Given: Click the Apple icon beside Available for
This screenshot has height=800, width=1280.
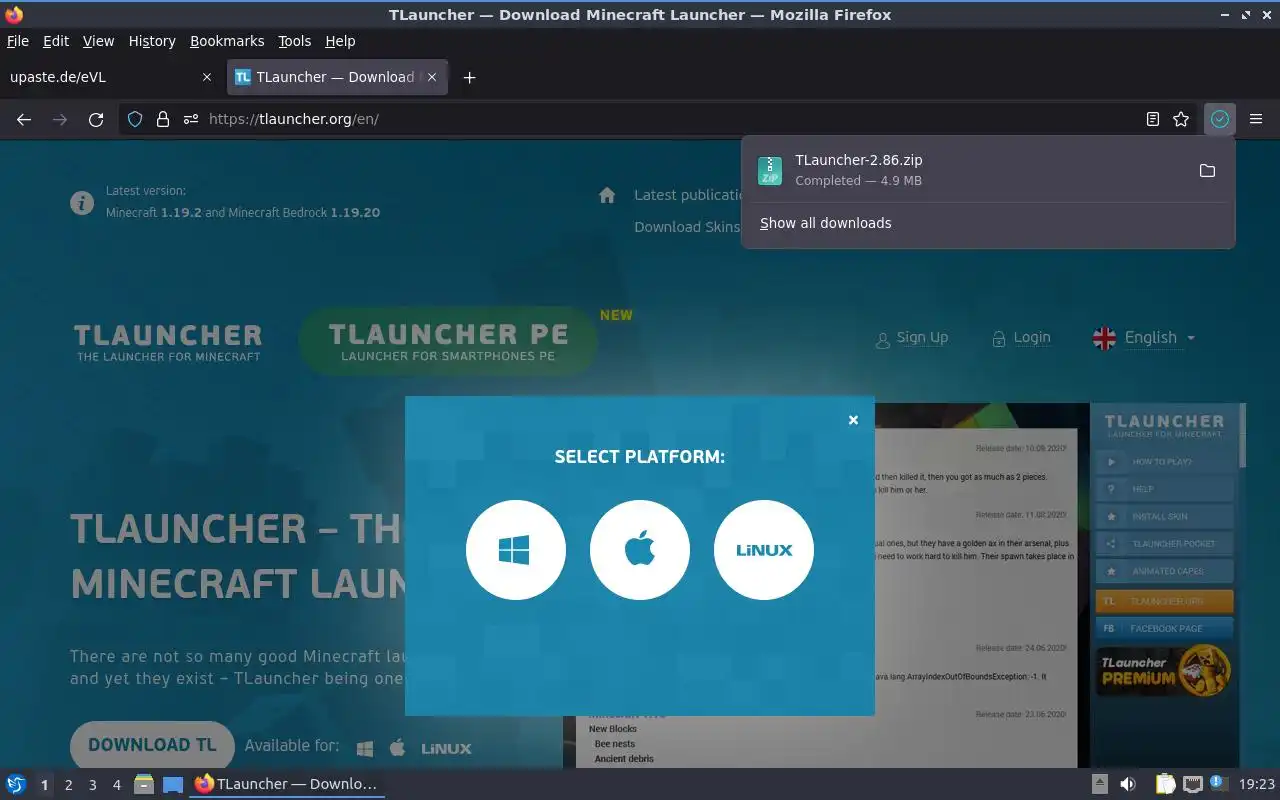Looking at the screenshot, I should pos(397,747).
